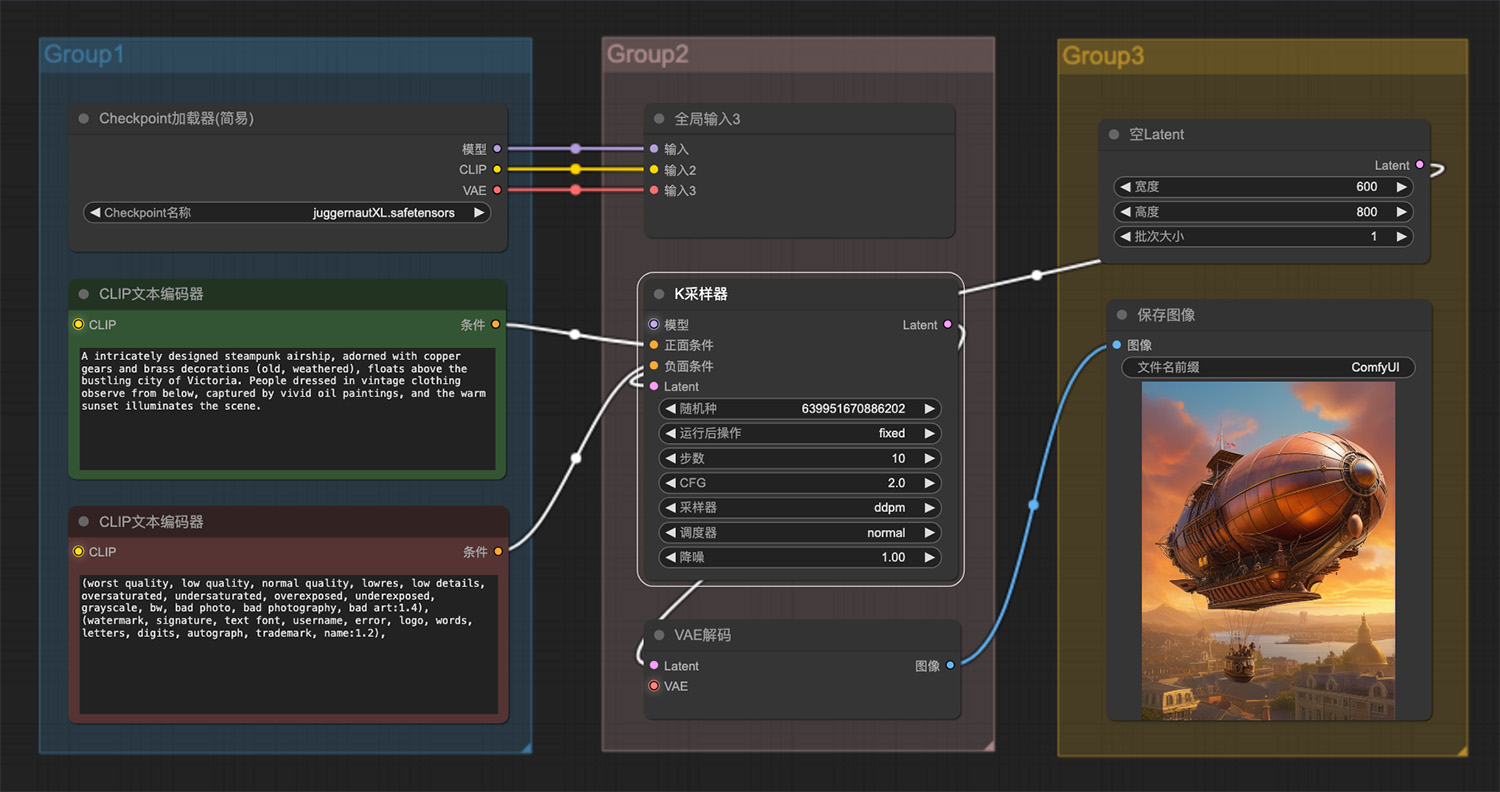Decrease CFG with its left arrow
This screenshot has width=1500, height=792.
pyautogui.click(x=670, y=483)
